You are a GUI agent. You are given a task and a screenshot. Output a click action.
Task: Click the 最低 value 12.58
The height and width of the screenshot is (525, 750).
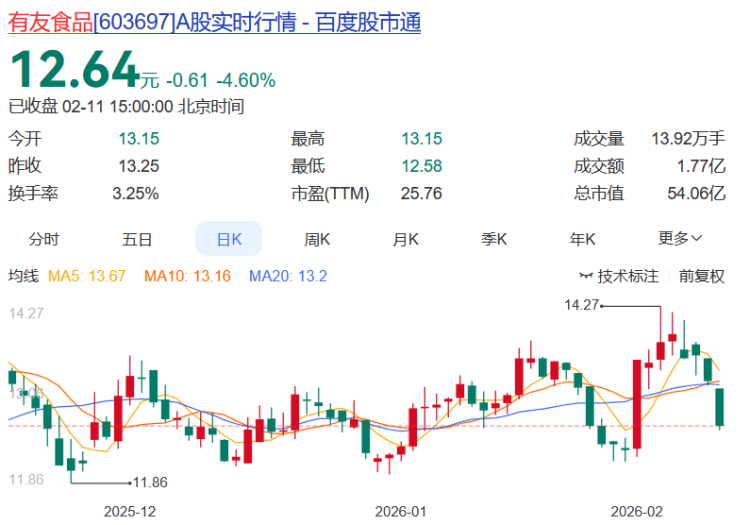421,166
